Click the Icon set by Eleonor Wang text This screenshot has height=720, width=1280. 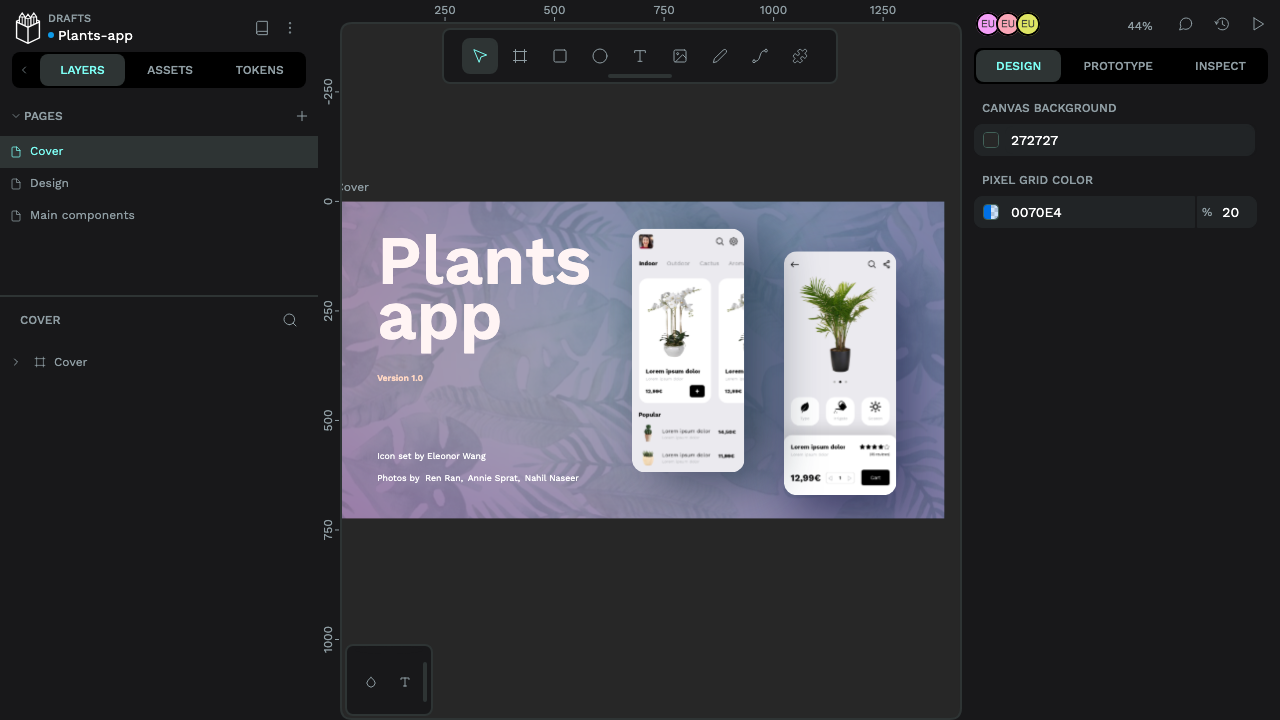click(431, 456)
